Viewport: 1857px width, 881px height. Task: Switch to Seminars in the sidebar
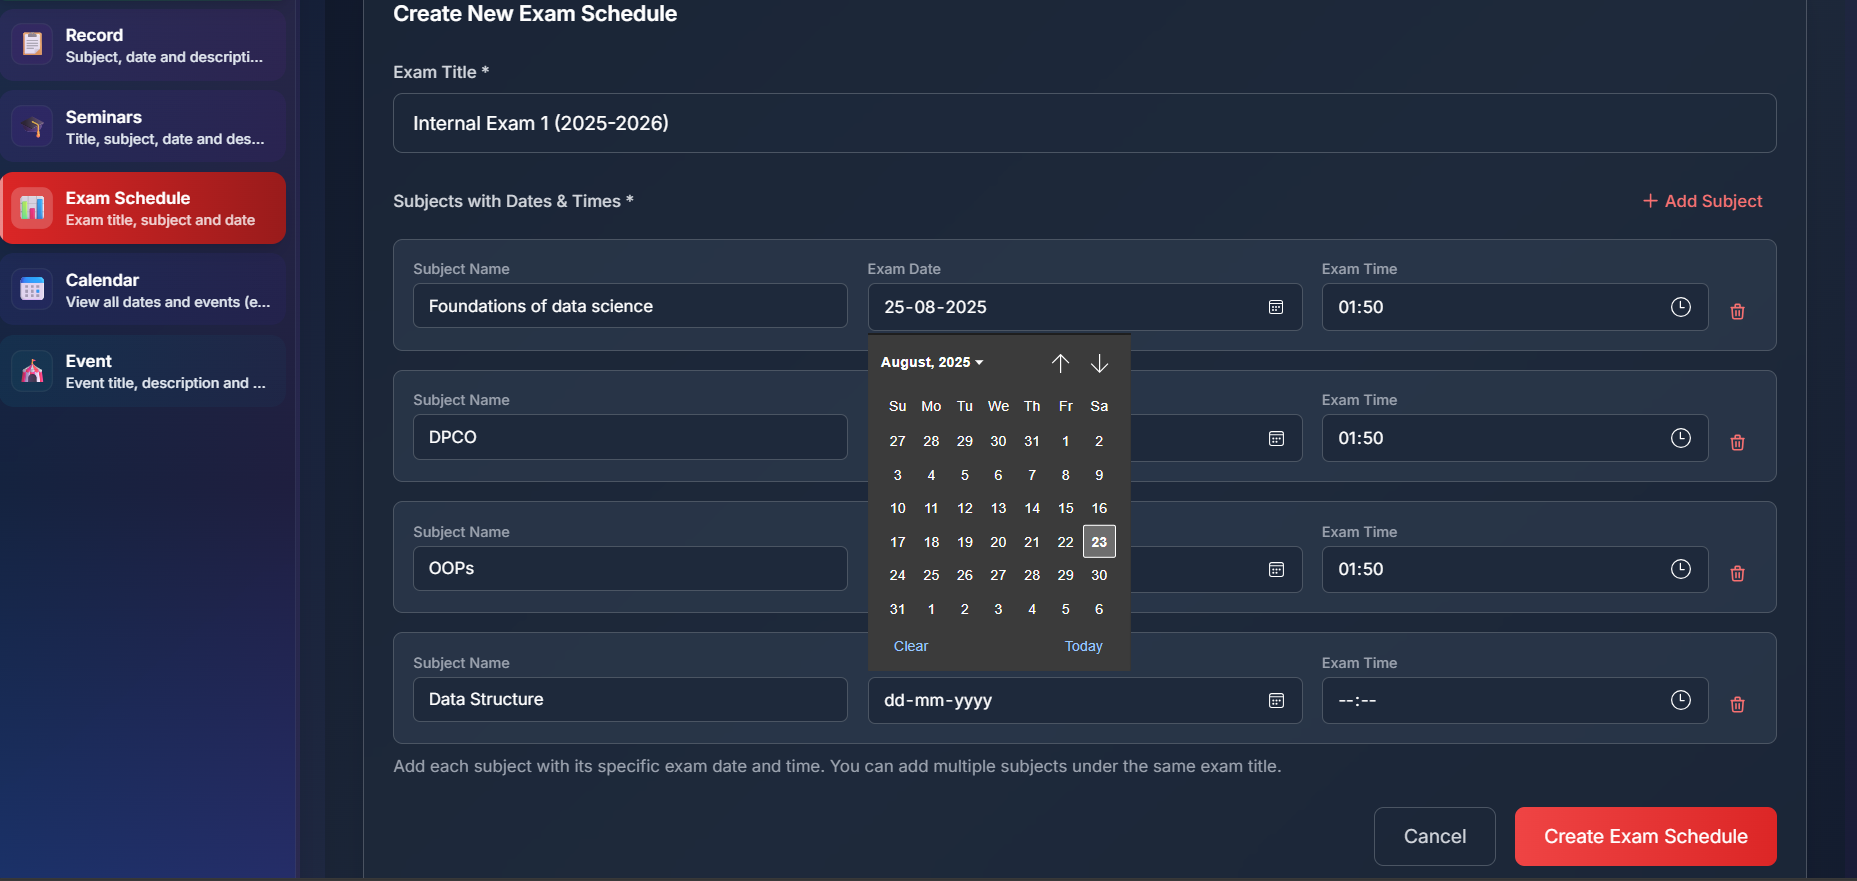143,127
